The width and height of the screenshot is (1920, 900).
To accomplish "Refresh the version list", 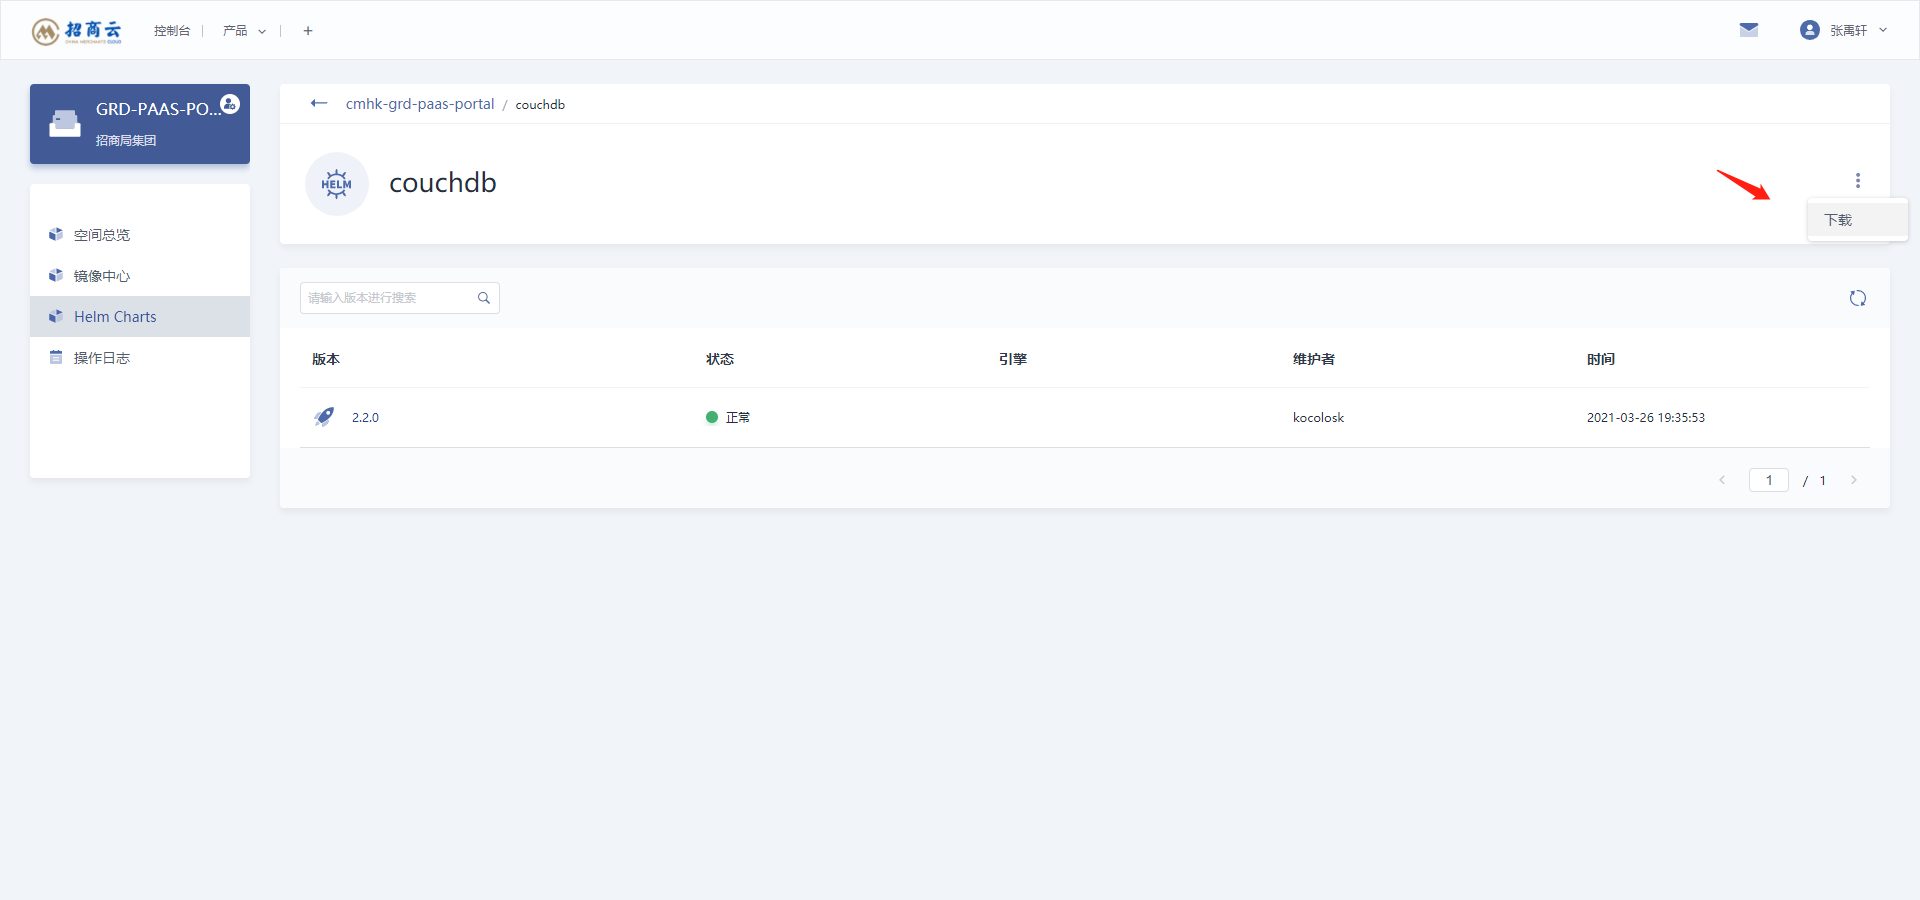I will pos(1858,298).
